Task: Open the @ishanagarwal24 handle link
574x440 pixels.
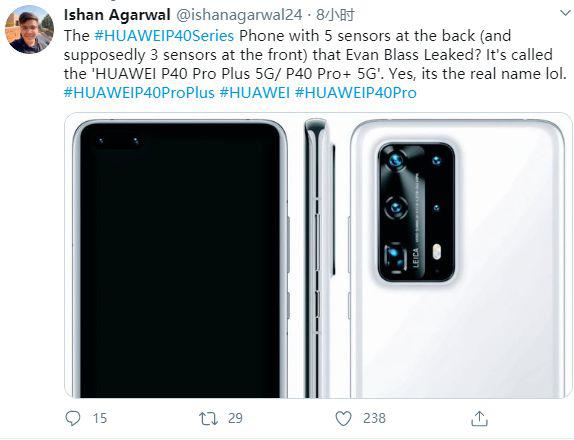Action: coord(239,15)
